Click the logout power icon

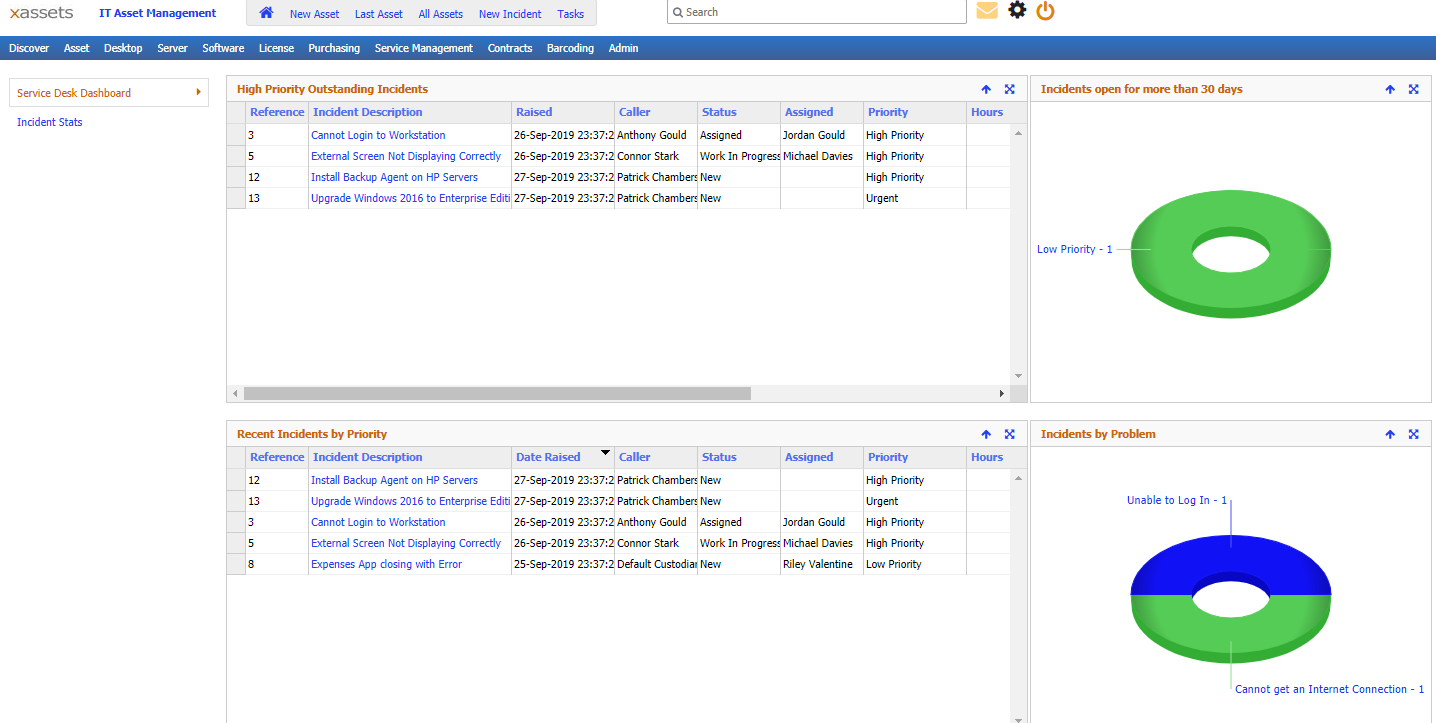(x=1045, y=10)
